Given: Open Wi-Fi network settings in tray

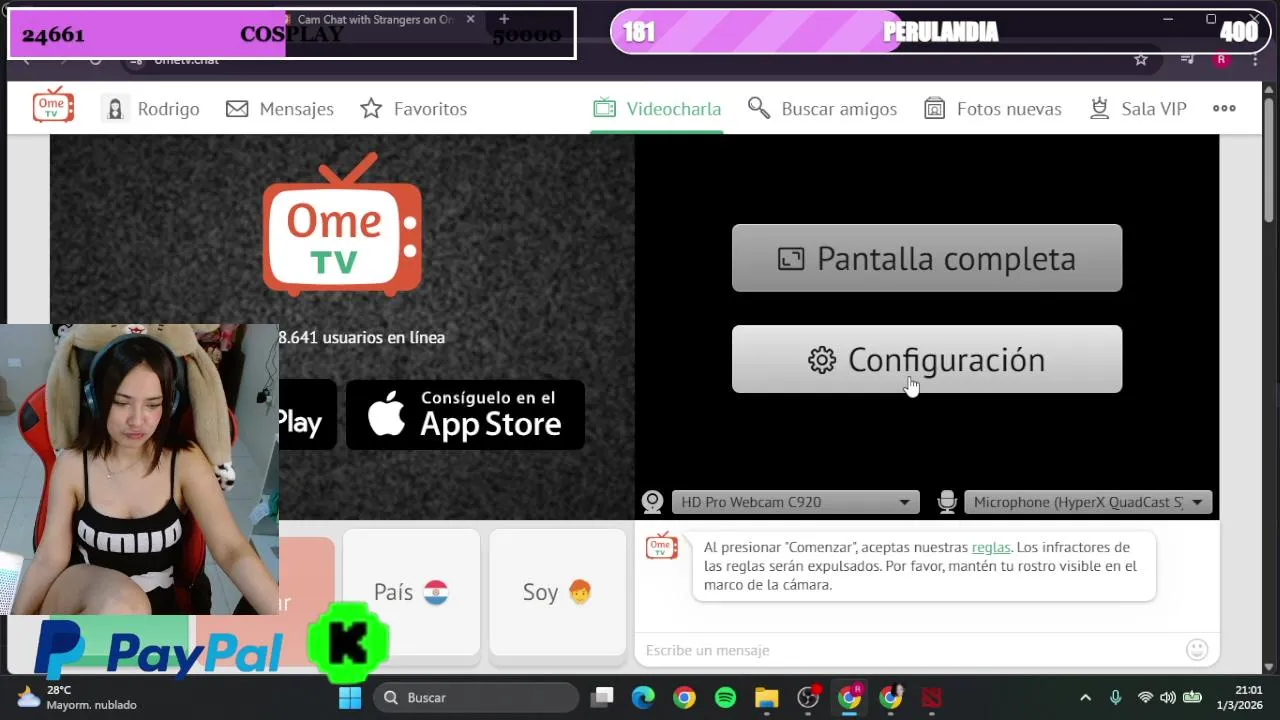Looking at the screenshot, I should (x=1145, y=697).
